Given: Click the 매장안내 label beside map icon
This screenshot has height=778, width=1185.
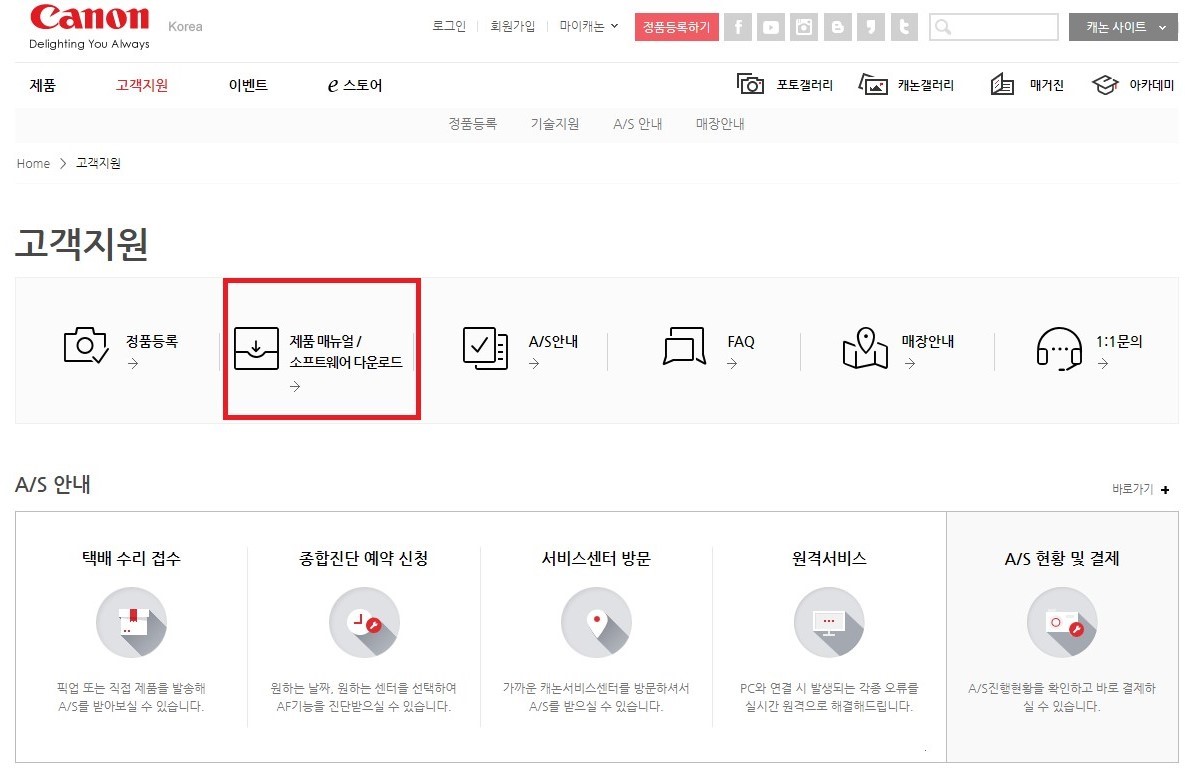Looking at the screenshot, I should pos(927,341).
